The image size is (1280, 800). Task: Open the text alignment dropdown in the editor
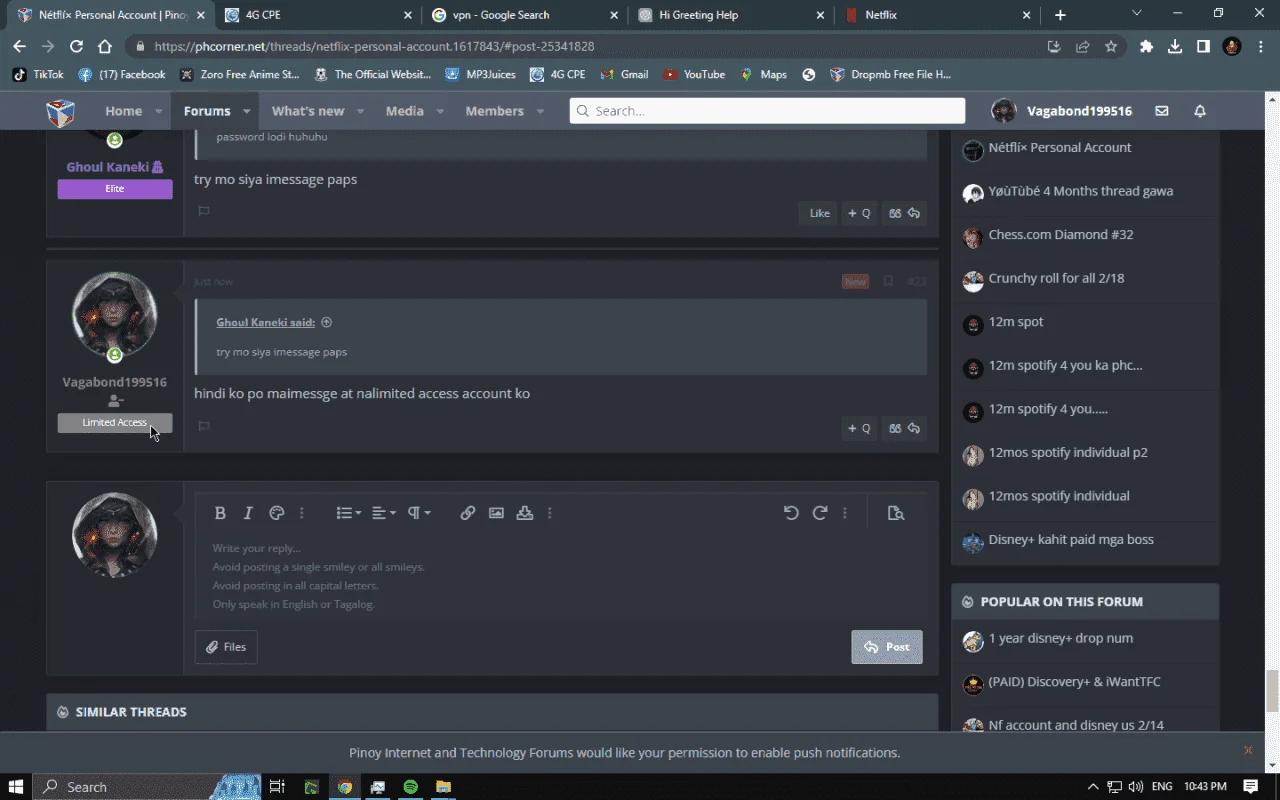pyautogui.click(x=384, y=513)
